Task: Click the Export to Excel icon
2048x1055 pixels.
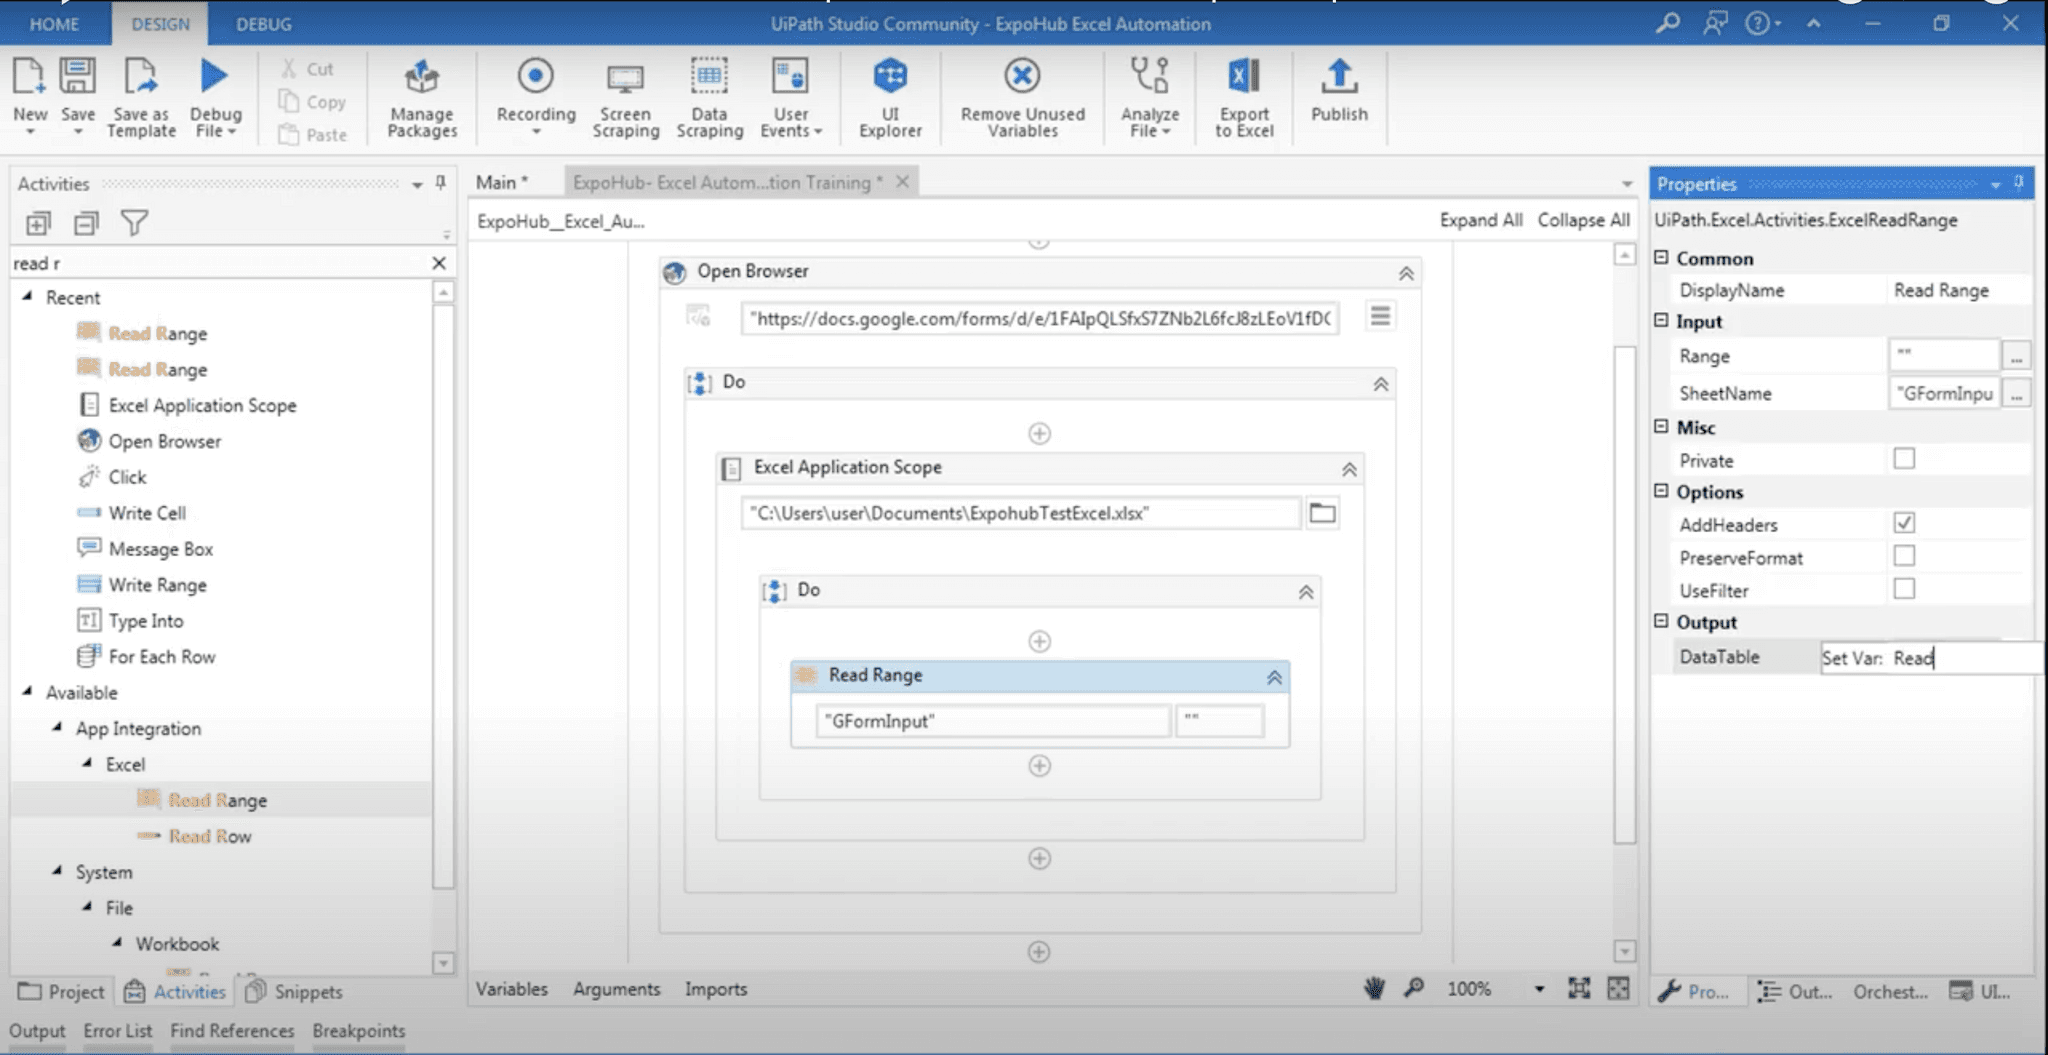Action: [1242, 95]
